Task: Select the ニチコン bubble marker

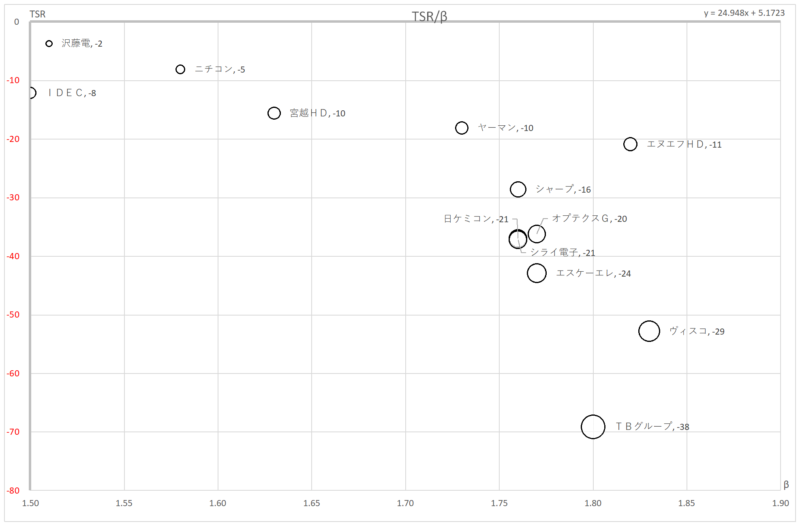Action: coord(180,69)
